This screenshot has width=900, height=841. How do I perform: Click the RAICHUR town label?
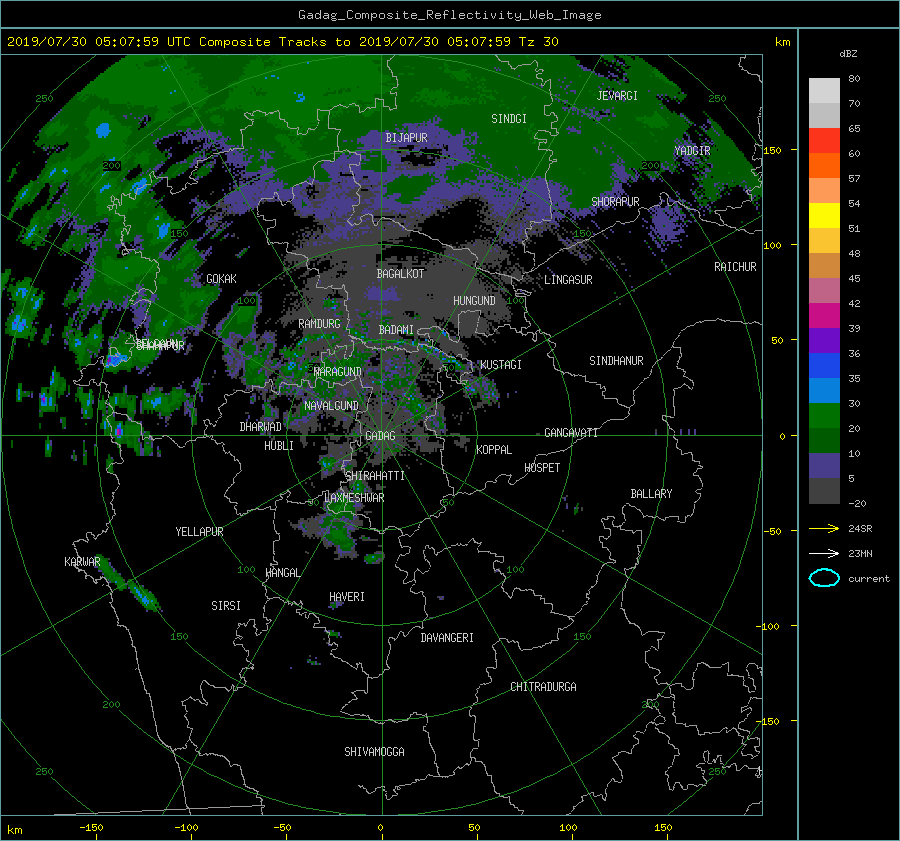(x=735, y=267)
